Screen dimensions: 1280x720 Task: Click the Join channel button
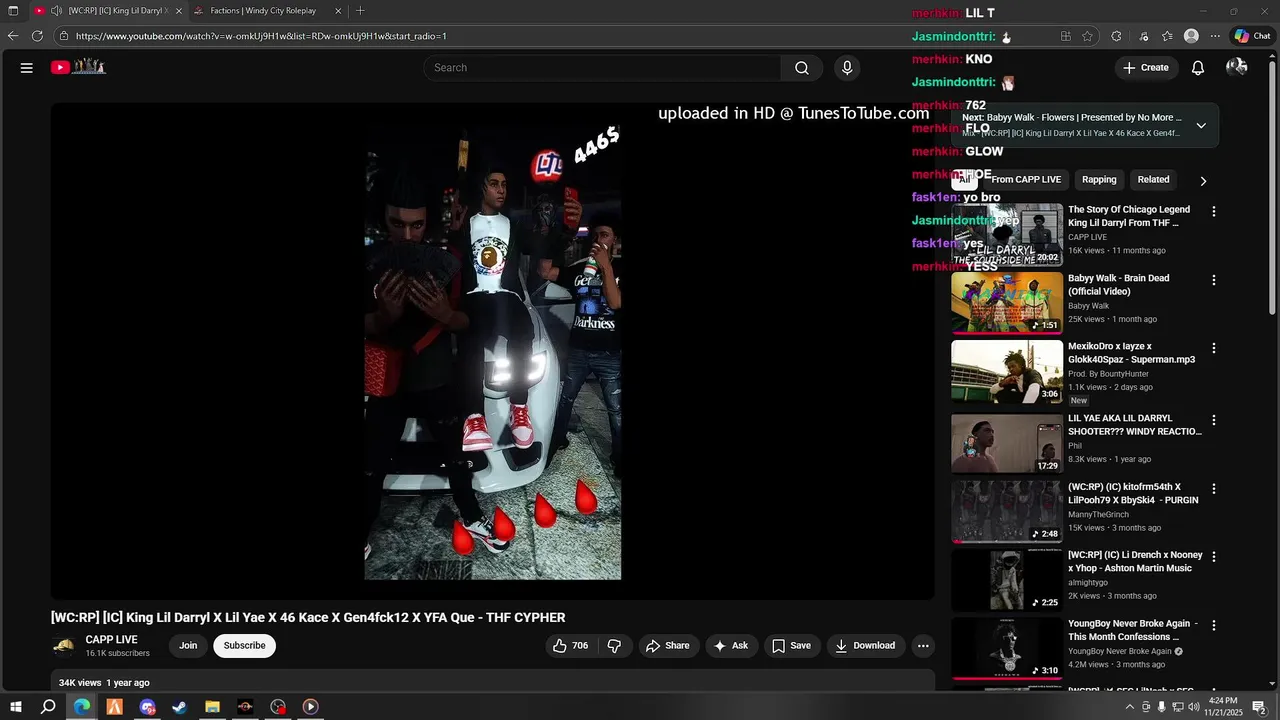coord(188,646)
